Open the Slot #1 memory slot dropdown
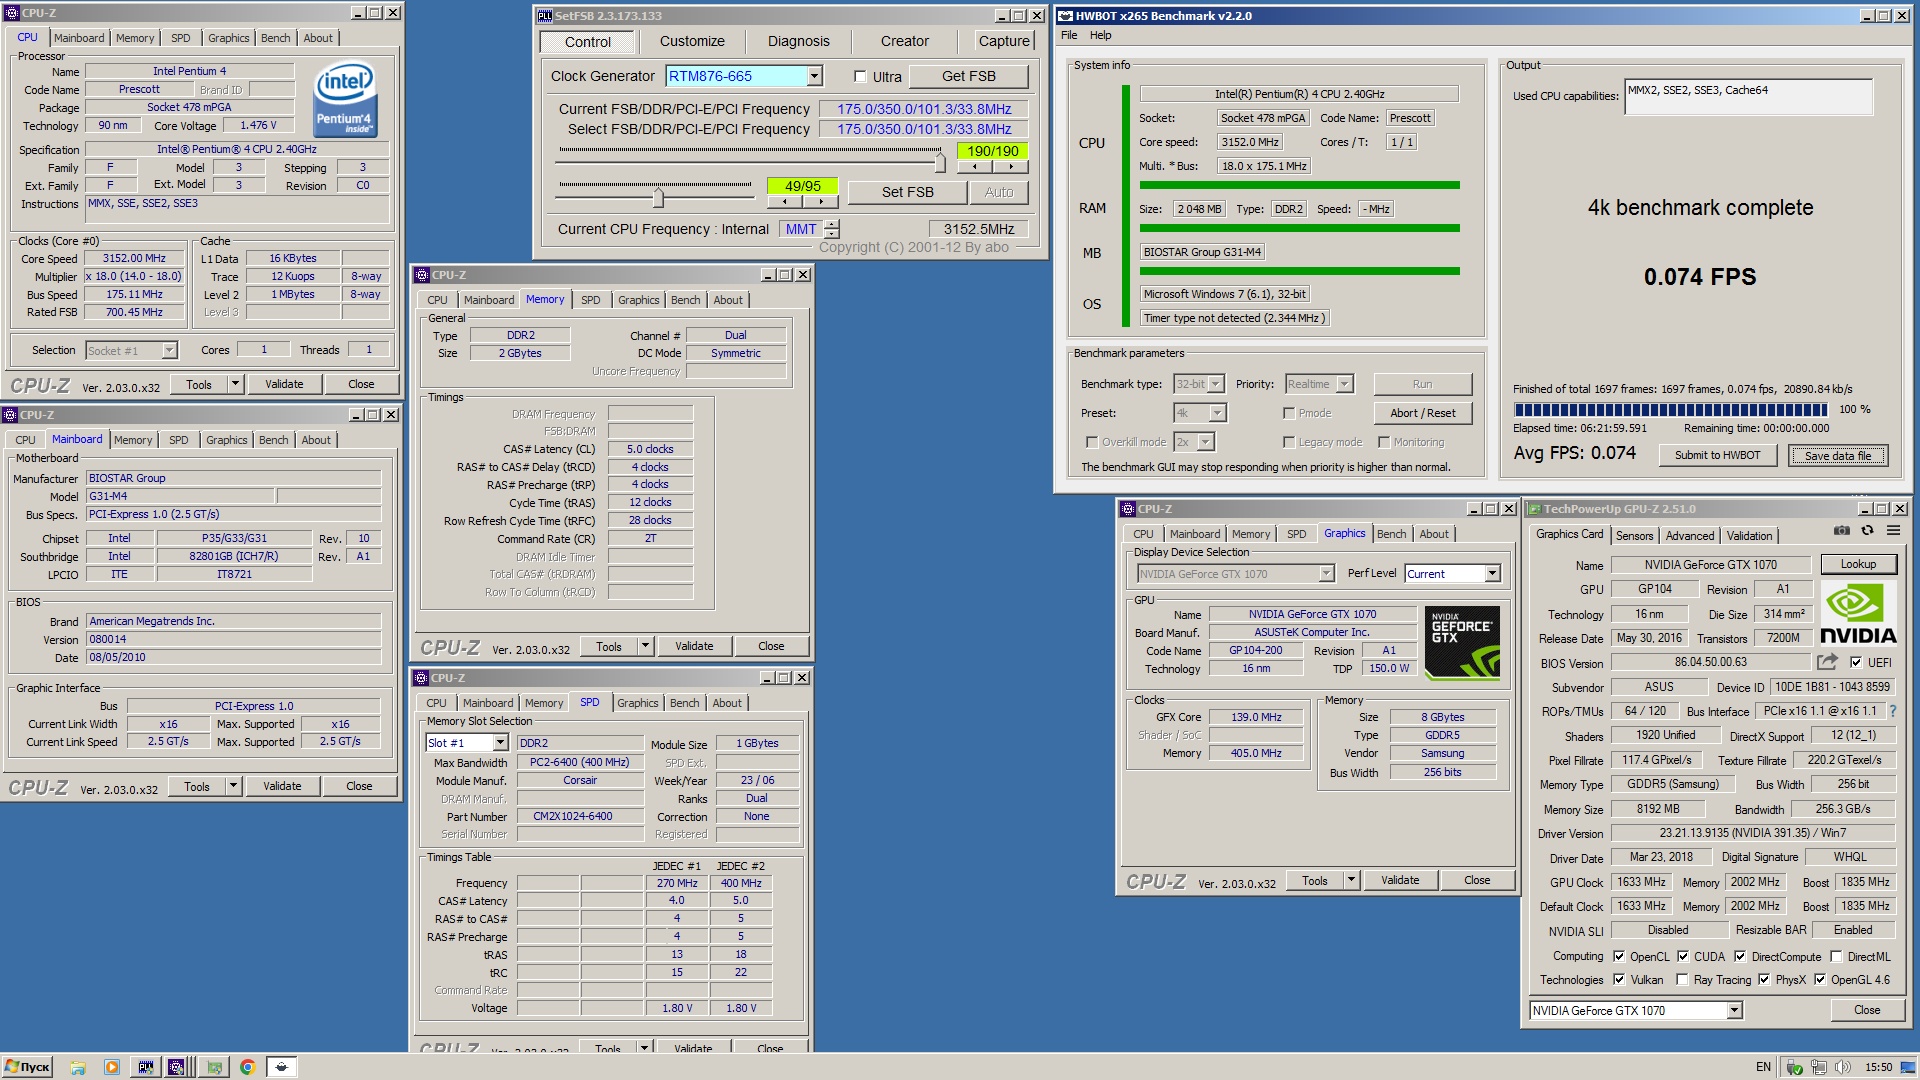 [500, 743]
